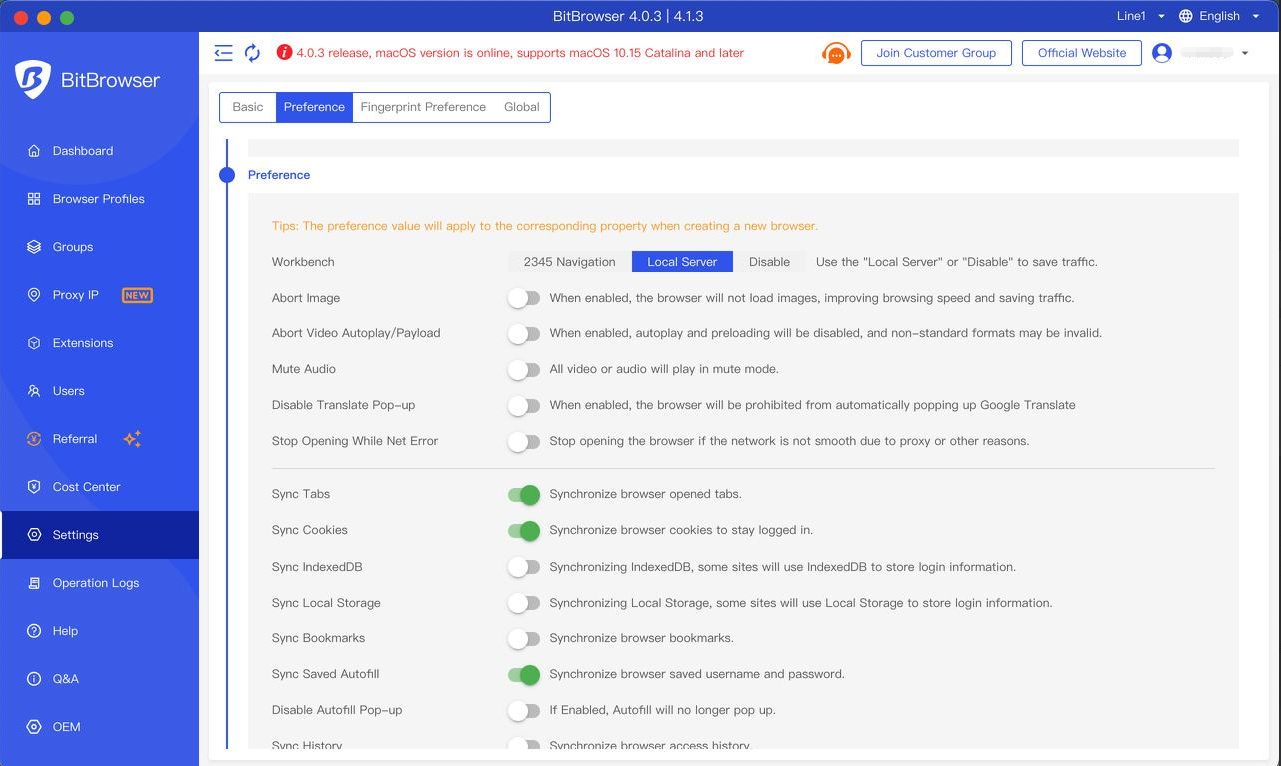Click the sparkle stars next to Referral

132,439
